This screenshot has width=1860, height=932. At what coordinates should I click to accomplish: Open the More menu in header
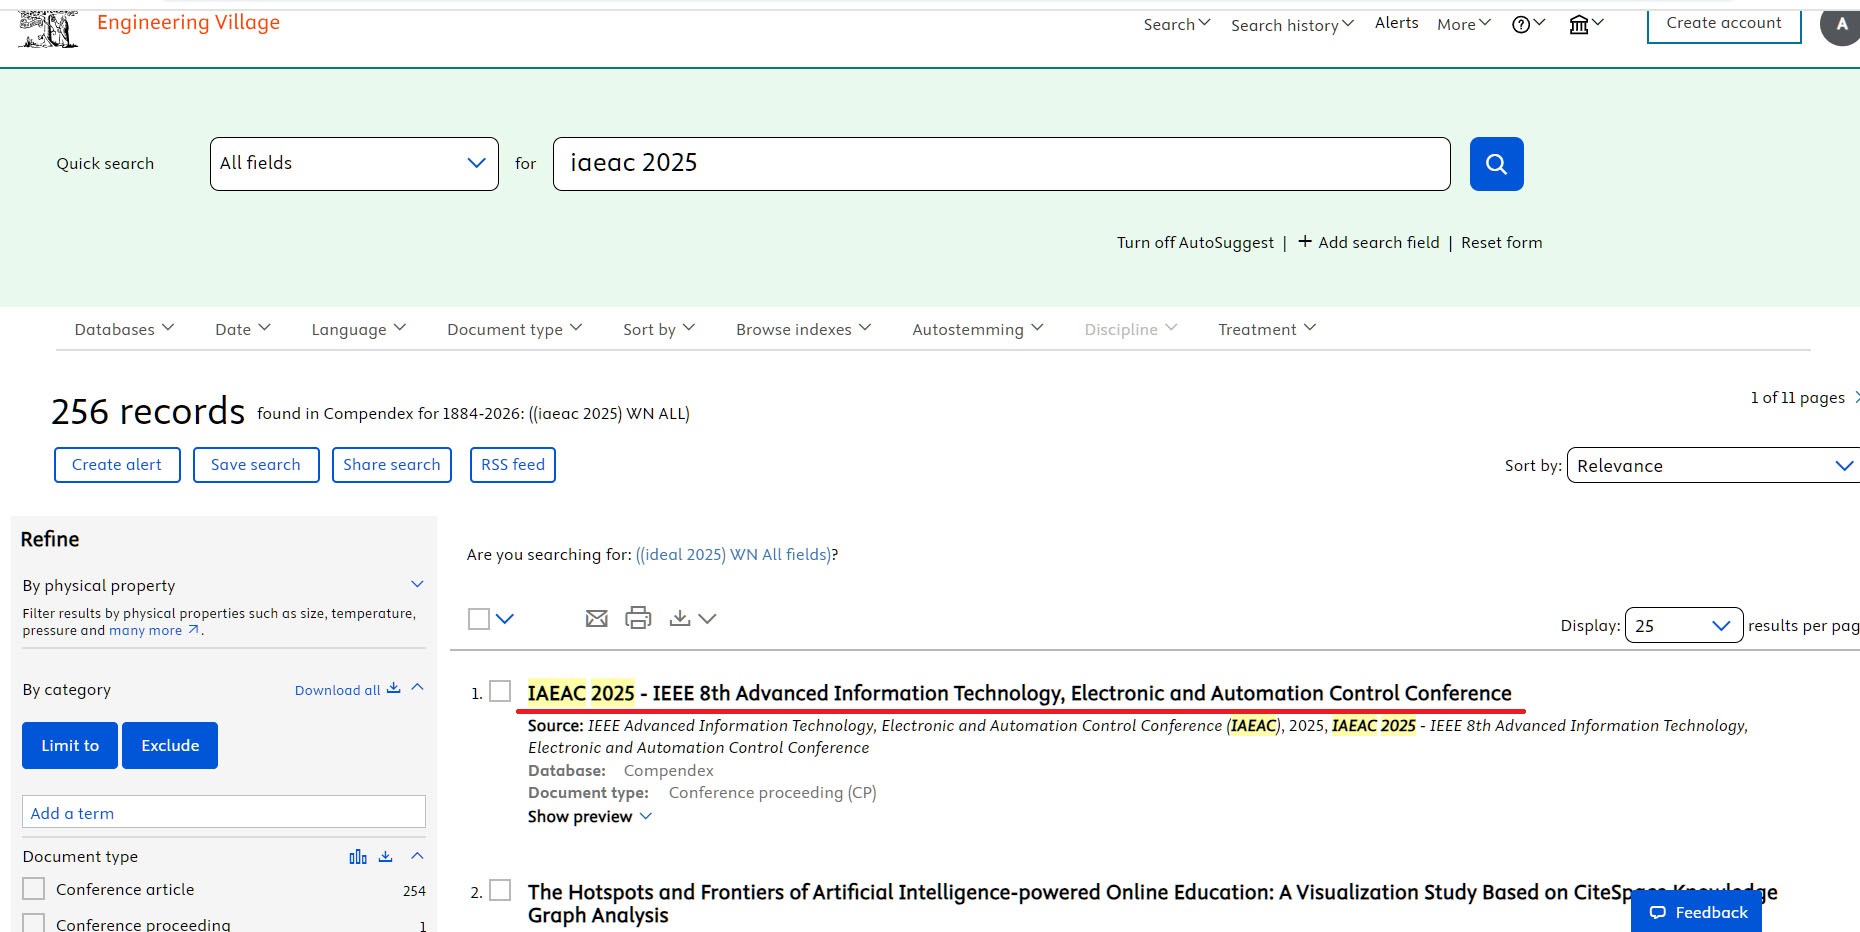1464,25
